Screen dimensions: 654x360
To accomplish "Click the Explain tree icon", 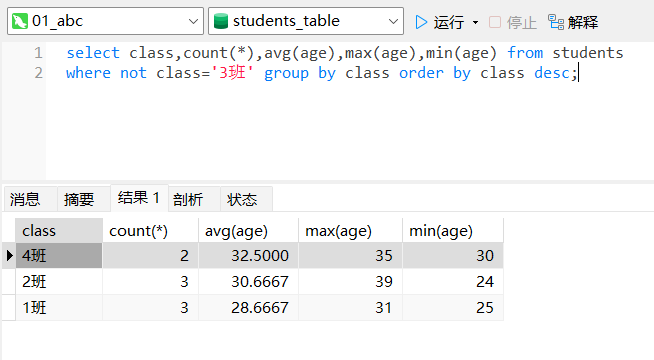I will pyautogui.click(x=556, y=22).
